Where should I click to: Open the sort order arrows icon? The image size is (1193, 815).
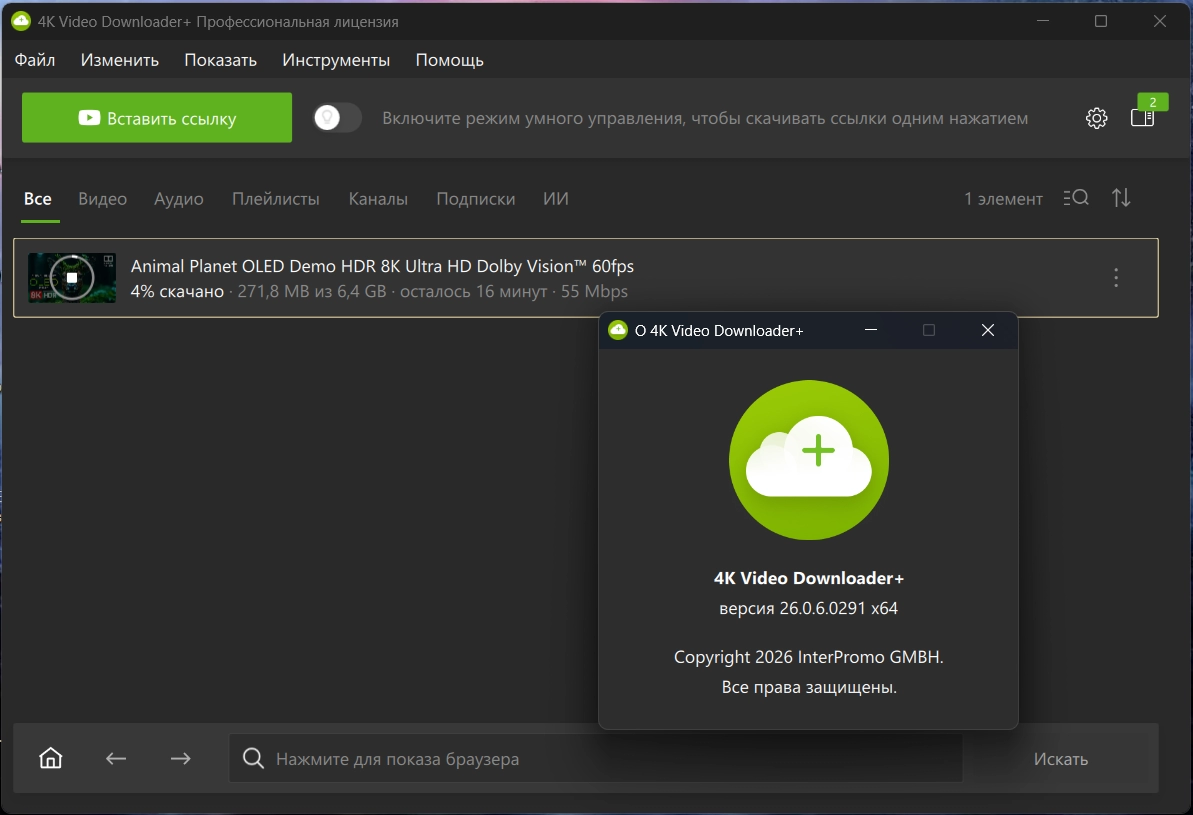(x=1121, y=198)
